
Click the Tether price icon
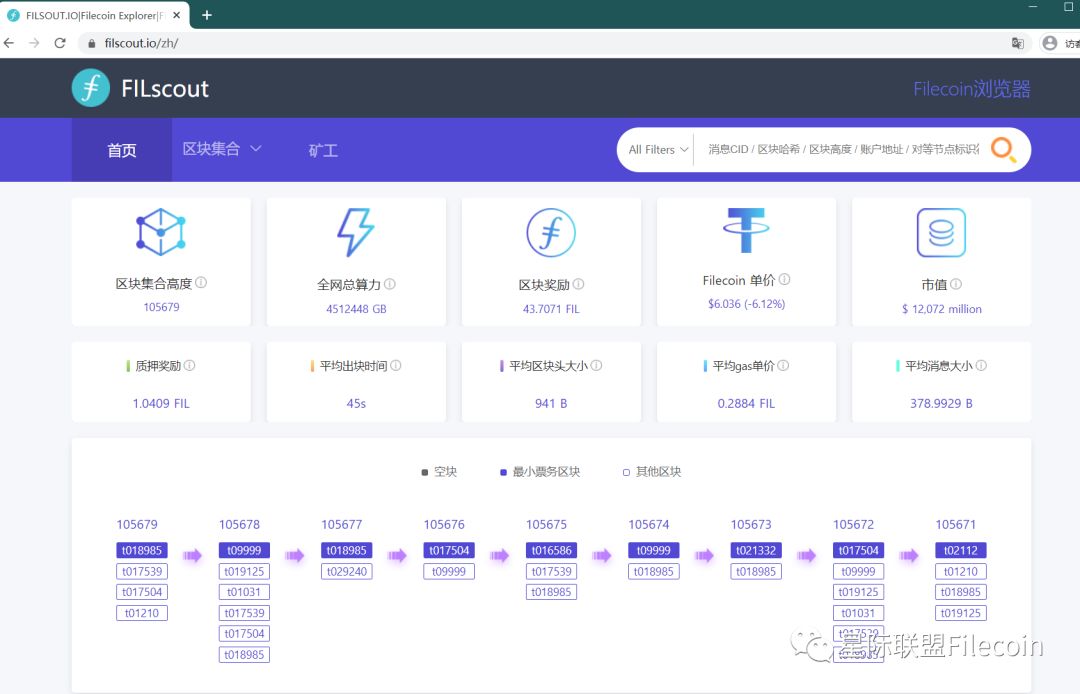pyautogui.click(x=746, y=231)
